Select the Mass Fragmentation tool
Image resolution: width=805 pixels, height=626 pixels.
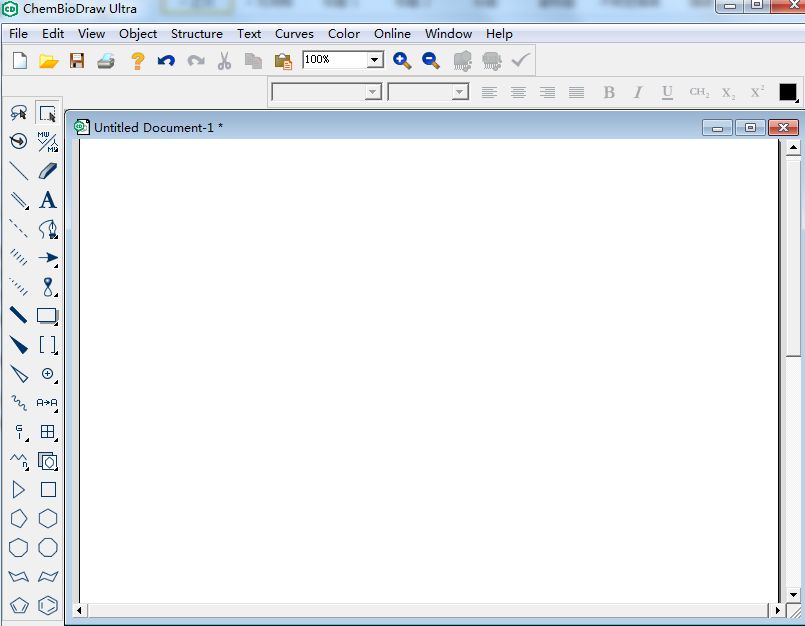pos(48,141)
